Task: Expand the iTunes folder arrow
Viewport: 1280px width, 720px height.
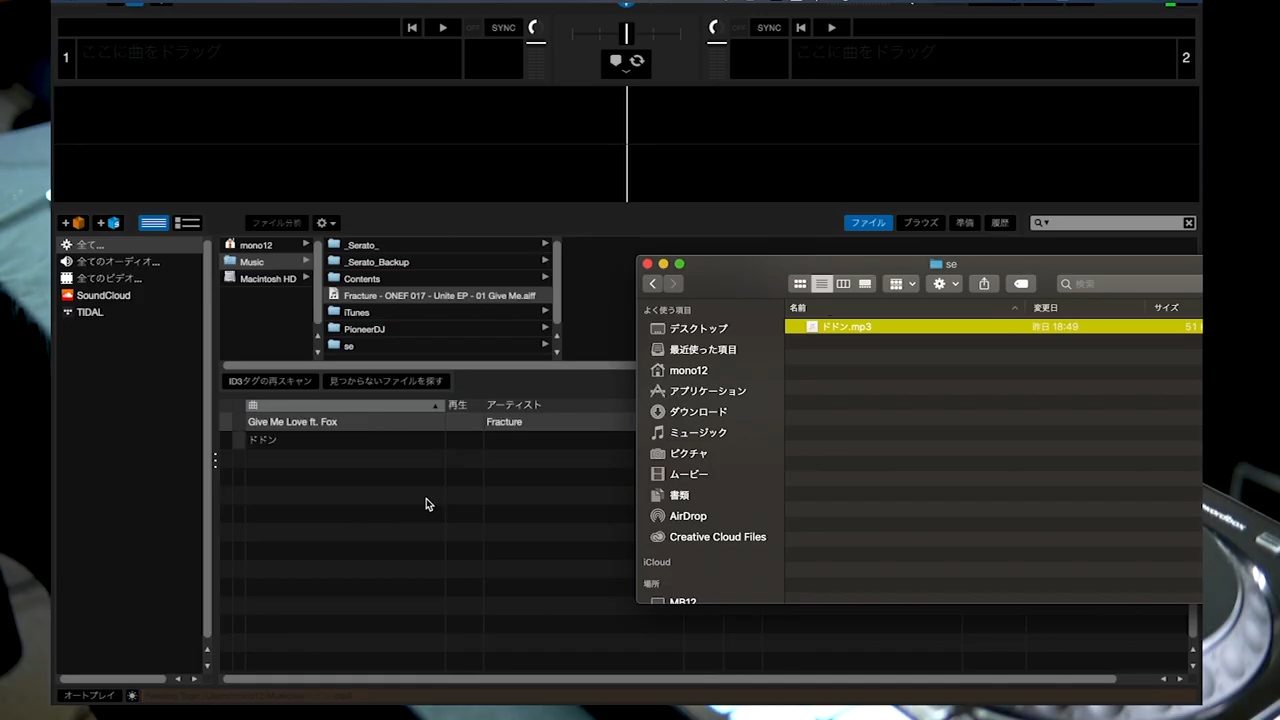Action: (545, 311)
